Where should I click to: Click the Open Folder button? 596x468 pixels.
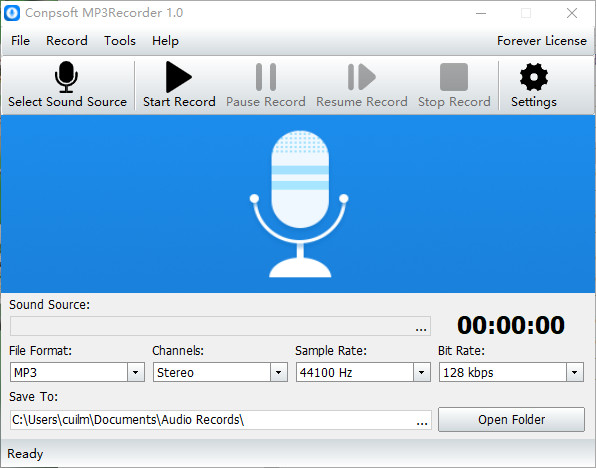511,420
